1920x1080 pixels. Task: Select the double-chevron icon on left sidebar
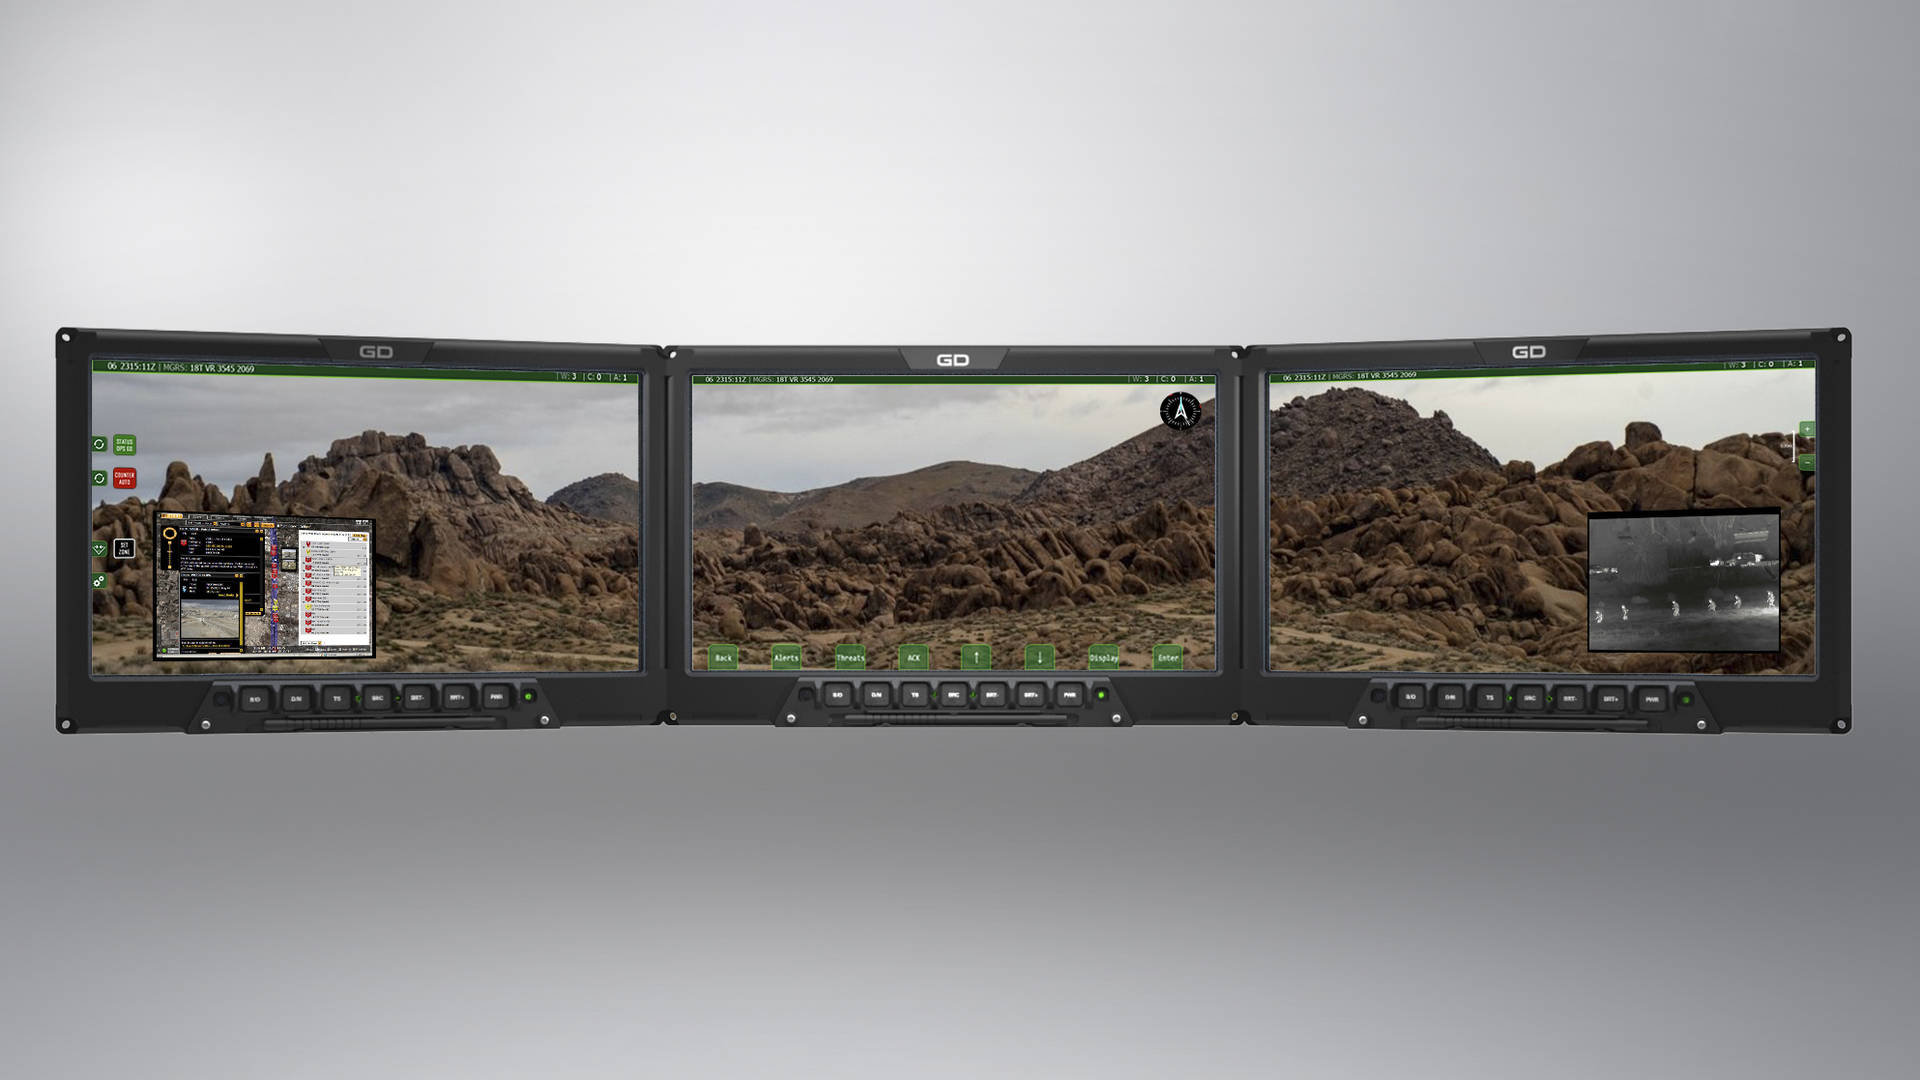pos(98,548)
